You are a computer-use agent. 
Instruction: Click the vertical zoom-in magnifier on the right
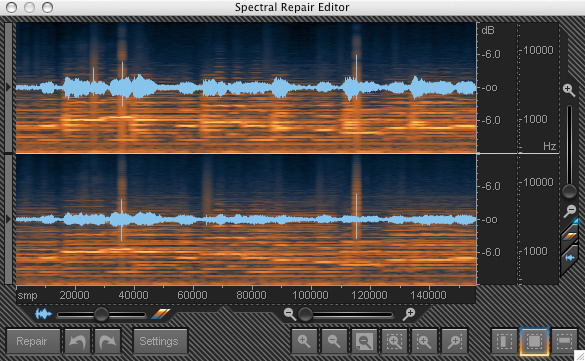pos(569,90)
